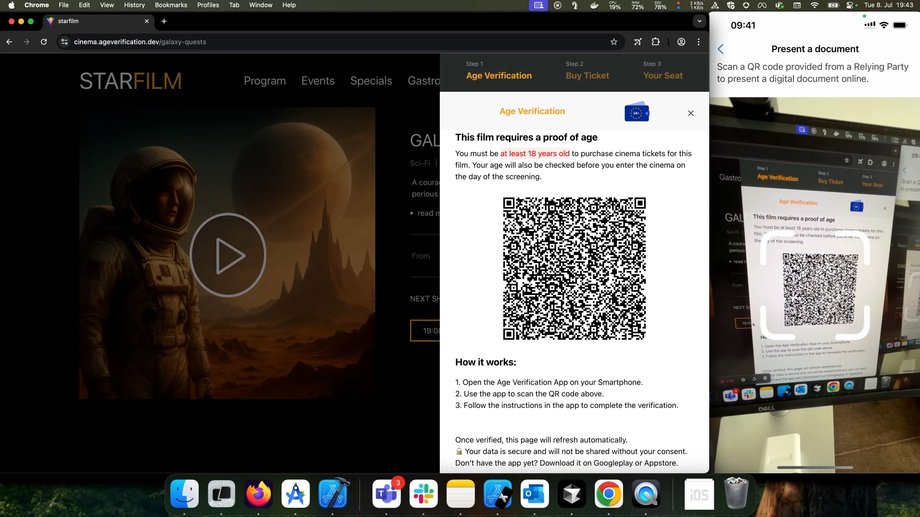Open Outlook from the dock
The image size is (920, 517).
click(x=535, y=494)
